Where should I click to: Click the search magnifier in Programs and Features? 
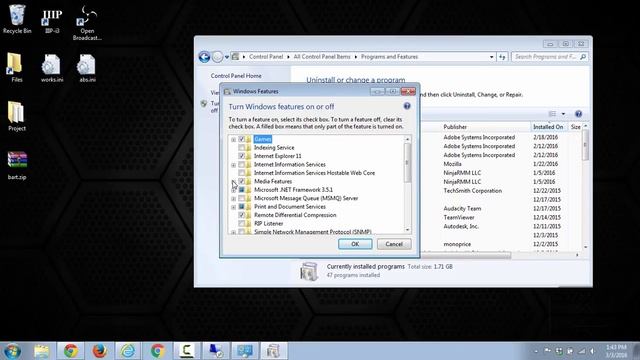tap(583, 57)
